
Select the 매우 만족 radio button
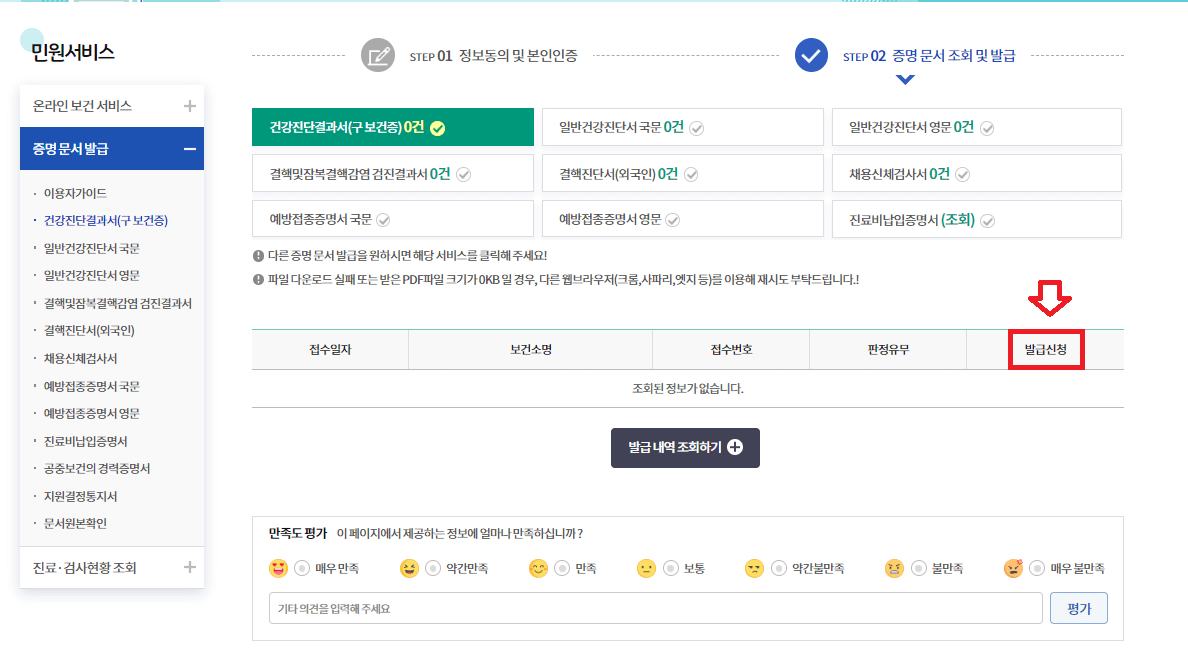click(x=302, y=568)
